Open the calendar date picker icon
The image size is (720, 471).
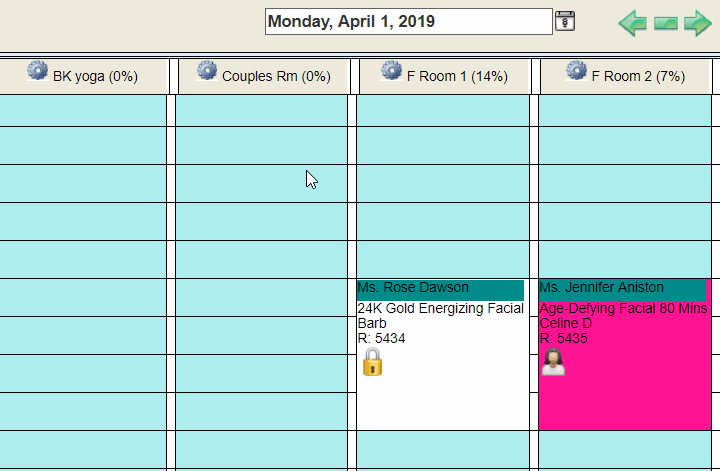(x=565, y=21)
